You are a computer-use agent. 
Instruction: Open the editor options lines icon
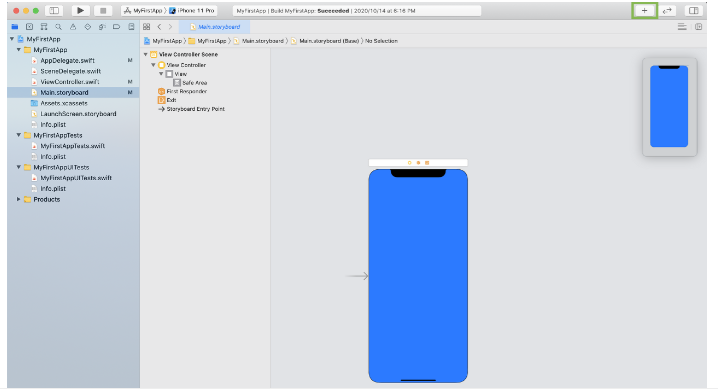click(682, 27)
